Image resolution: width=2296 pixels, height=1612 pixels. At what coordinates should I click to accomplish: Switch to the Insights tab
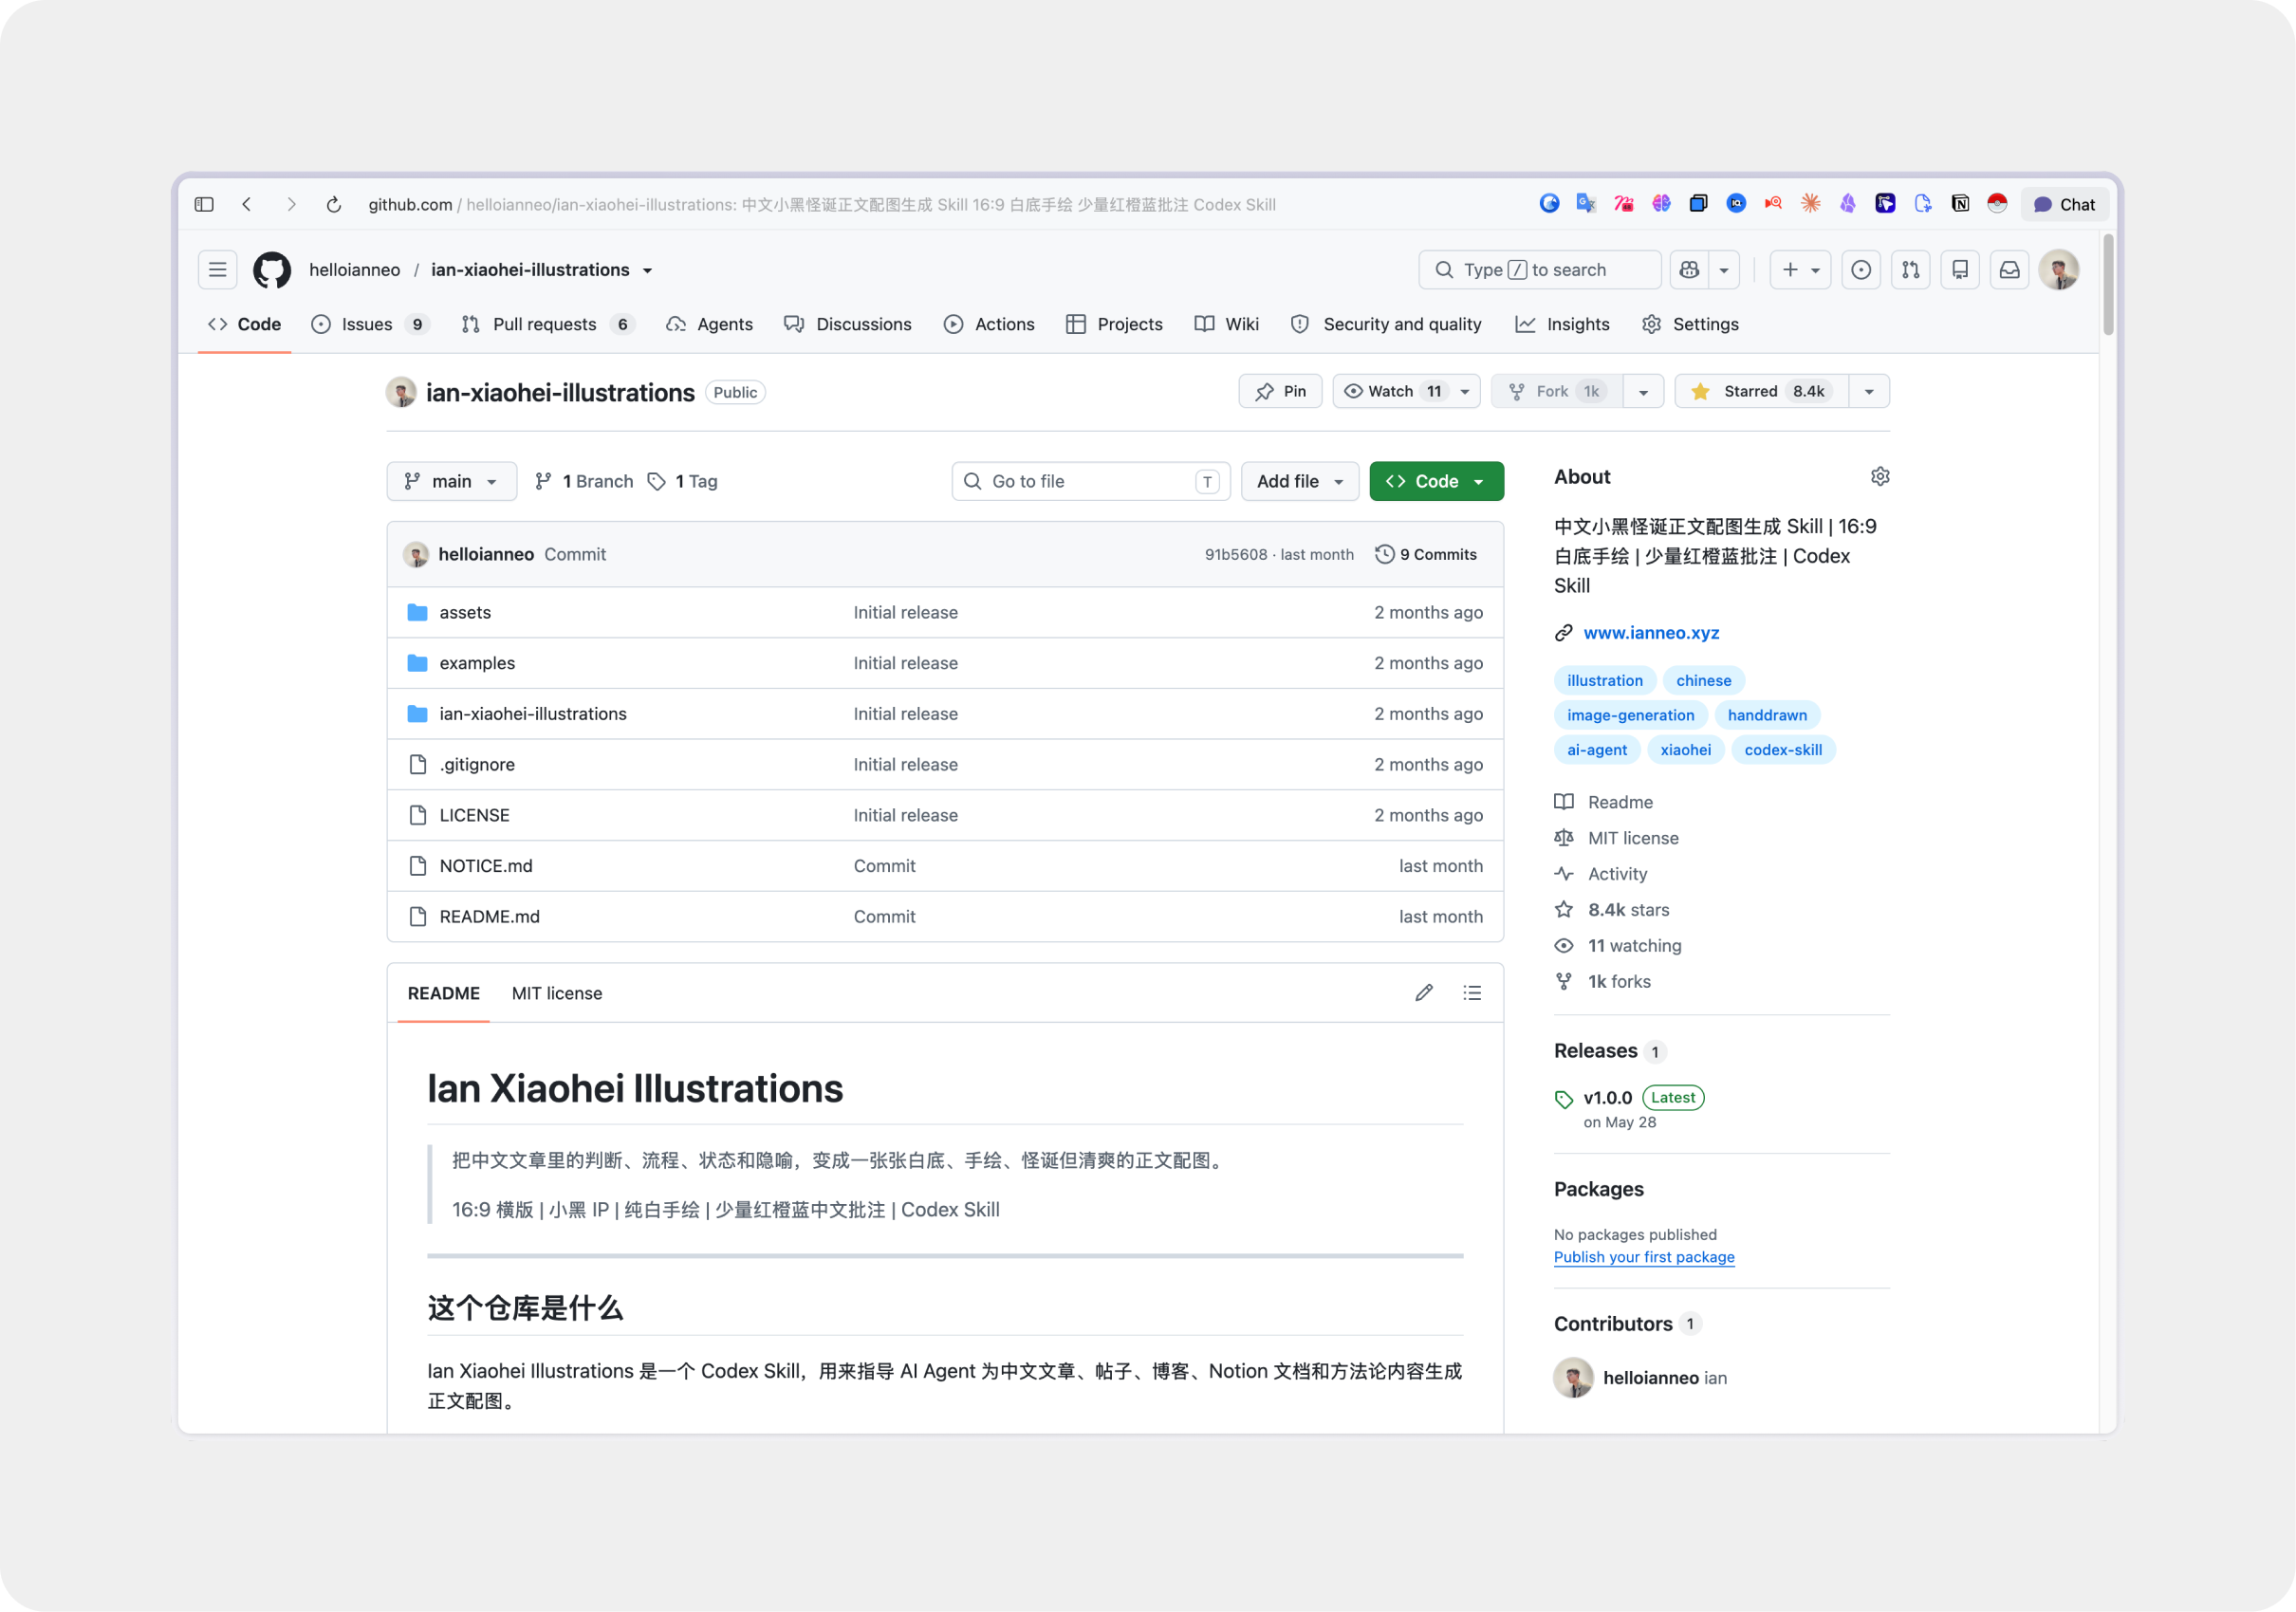(1562, 324)
